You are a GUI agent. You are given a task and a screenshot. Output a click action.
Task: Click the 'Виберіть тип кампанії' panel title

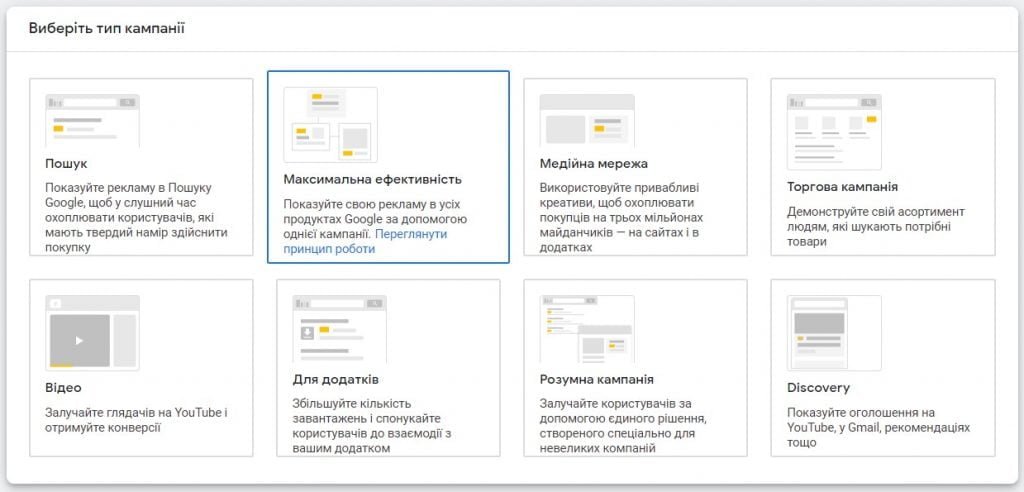106,29
